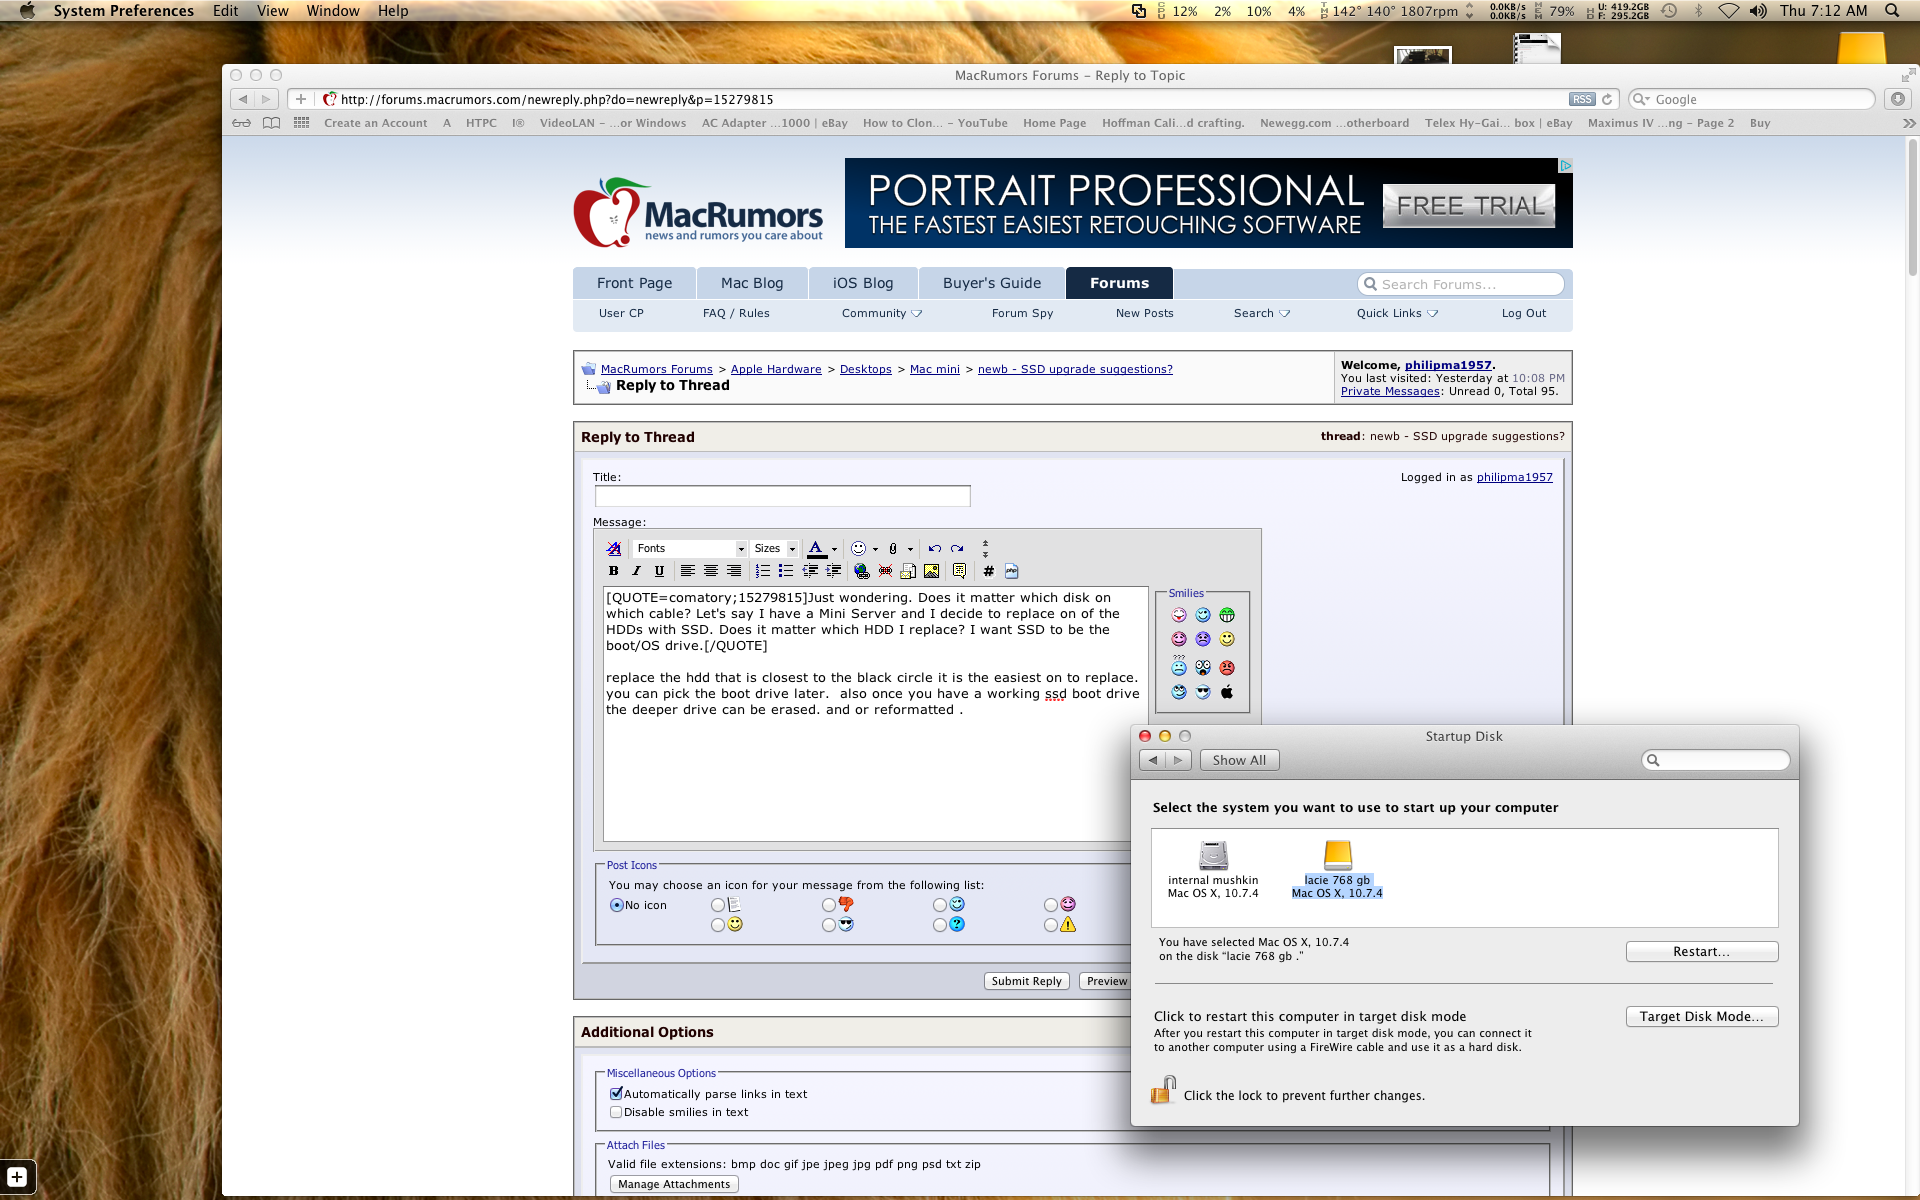Viewport: 1920px width, 1200px height.
Task: Insert an ordered numbered list
Action: [763, 571]
